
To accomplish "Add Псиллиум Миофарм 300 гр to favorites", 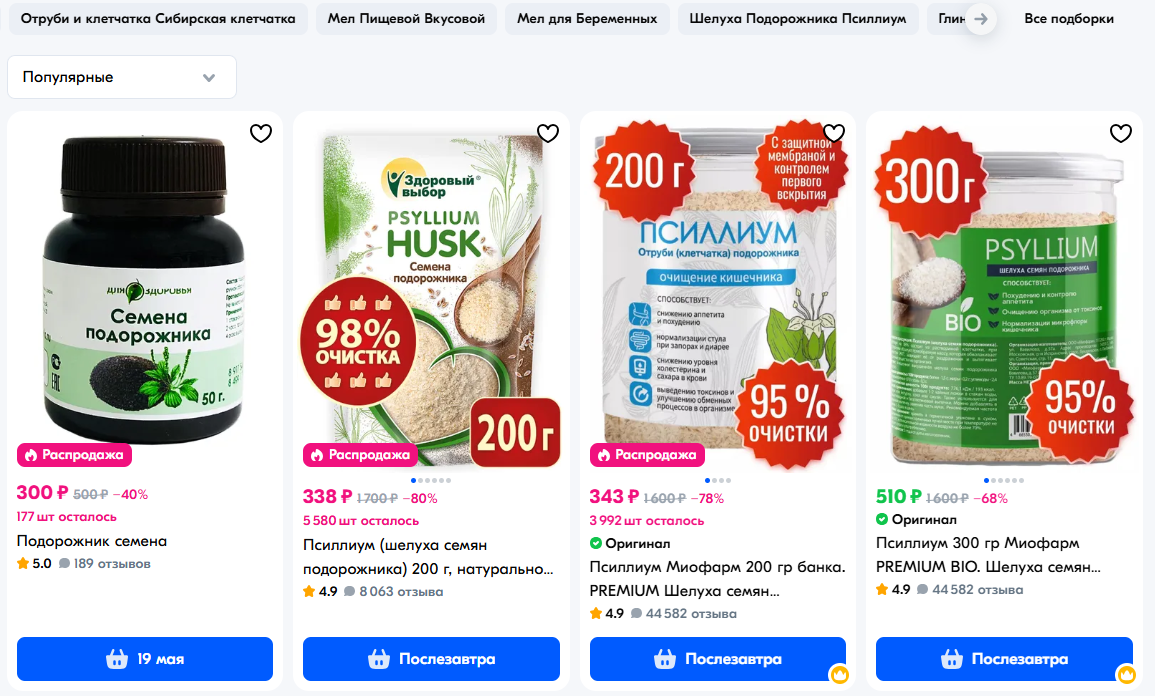I will pos(1120,133).
